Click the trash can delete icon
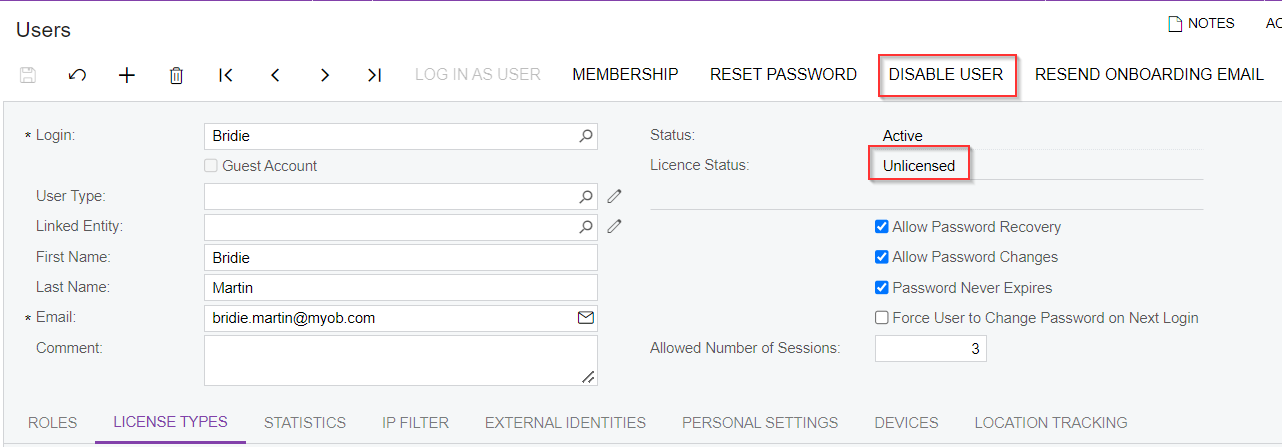 [176, 75]
